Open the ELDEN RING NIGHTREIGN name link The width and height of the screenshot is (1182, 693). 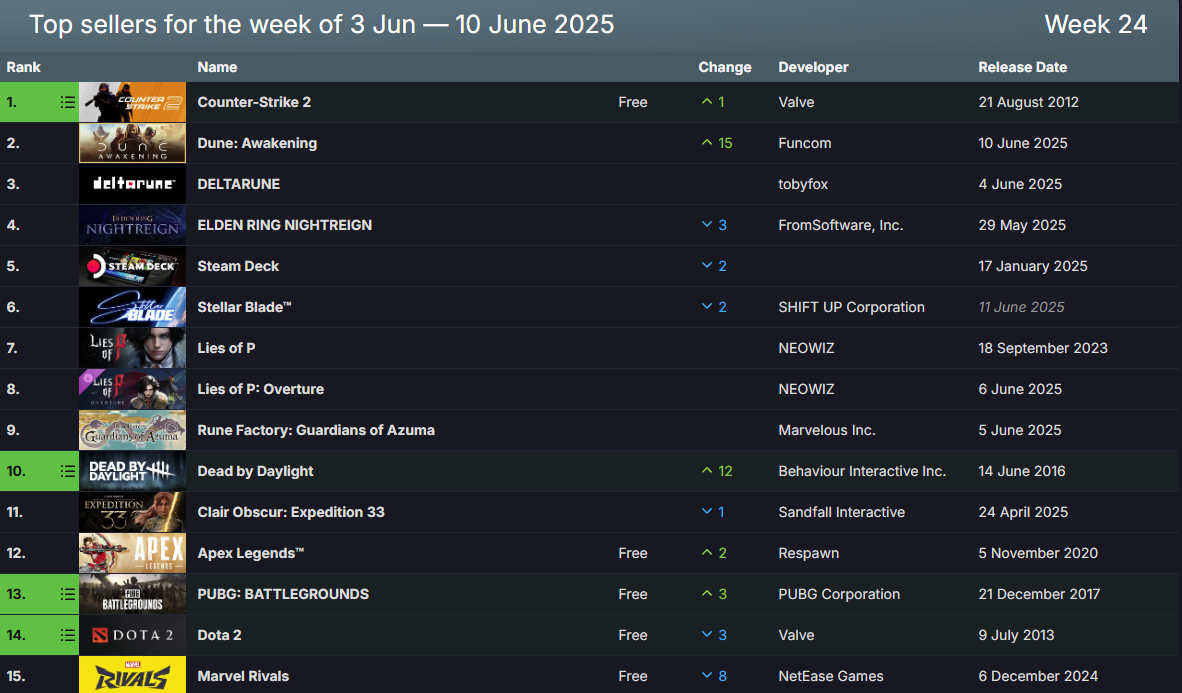(x=284, y=225)
